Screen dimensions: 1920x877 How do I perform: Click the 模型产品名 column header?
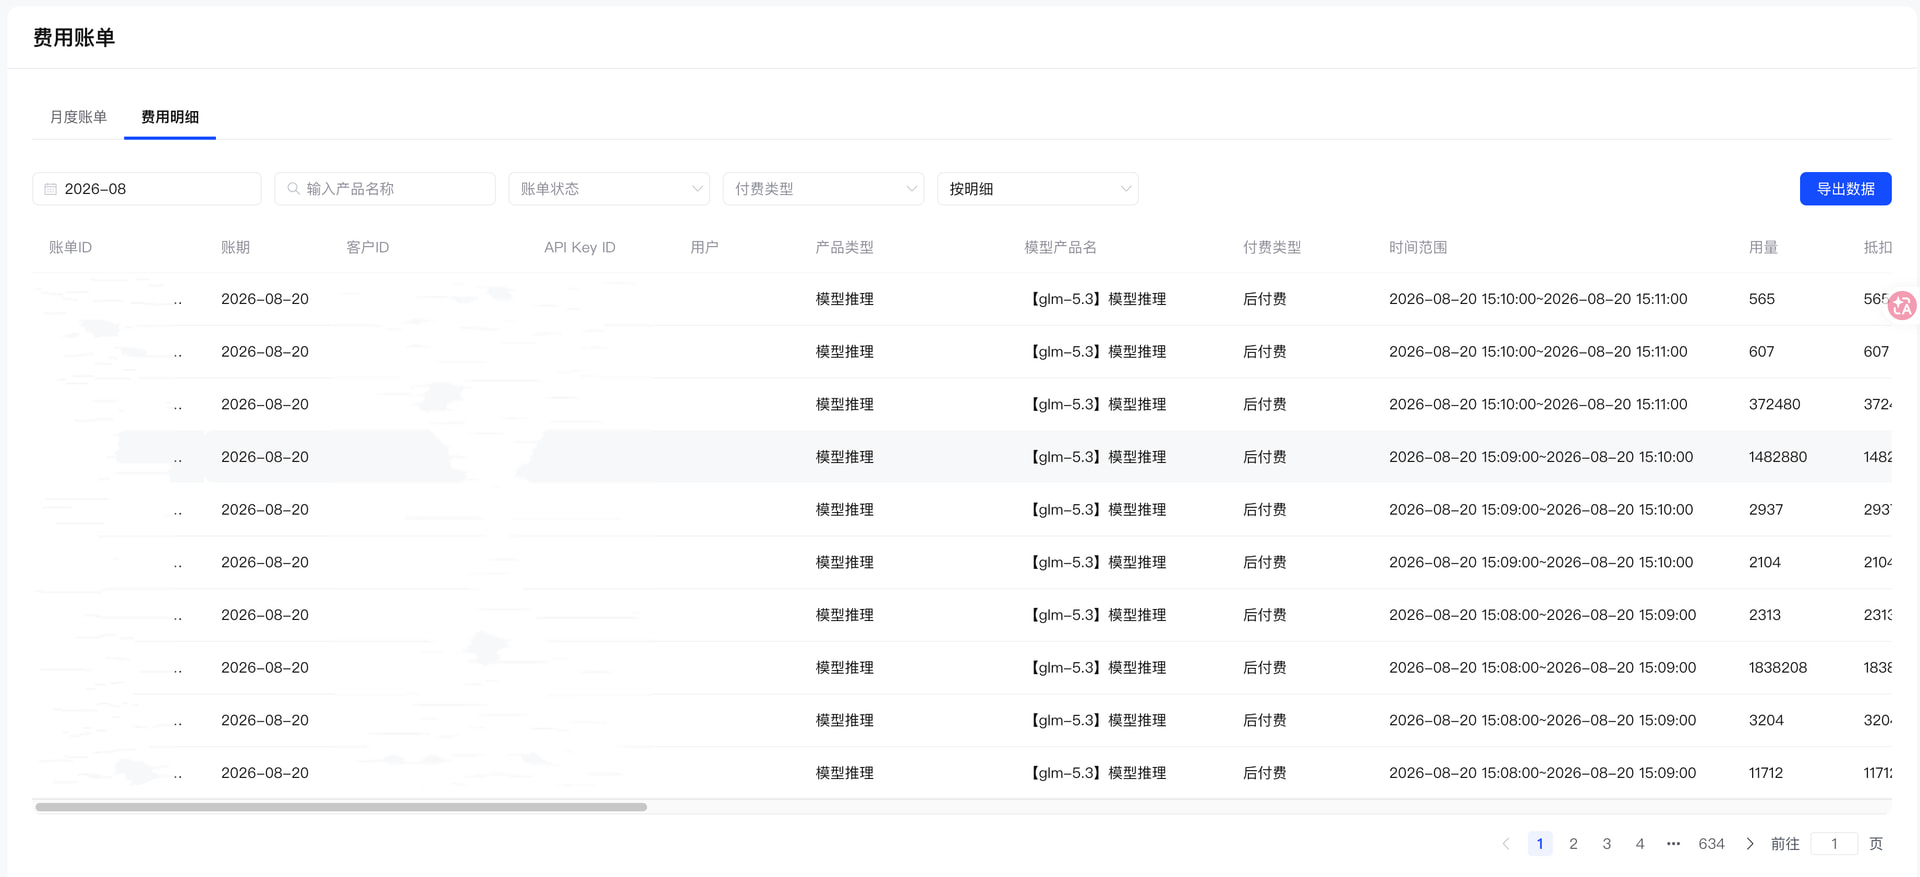[x=1060, y=247]
